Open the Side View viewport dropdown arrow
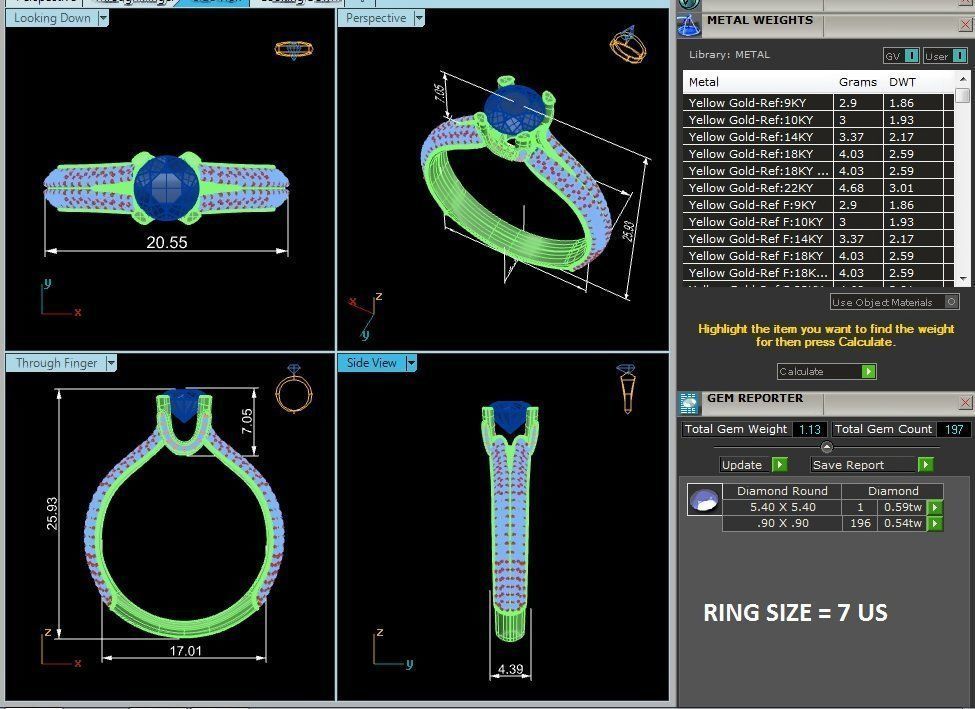975x709 pixels. click(412, 363)
